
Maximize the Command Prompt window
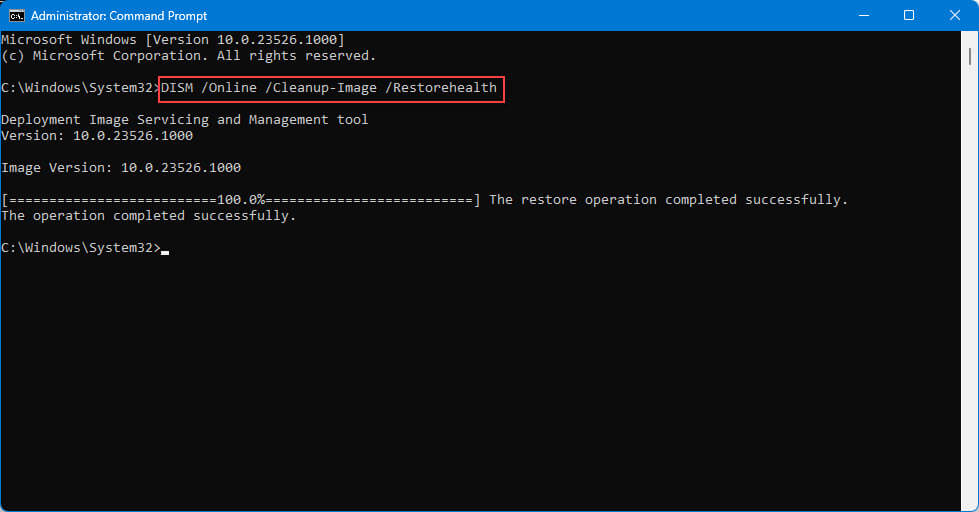click(x=909, y=16)
